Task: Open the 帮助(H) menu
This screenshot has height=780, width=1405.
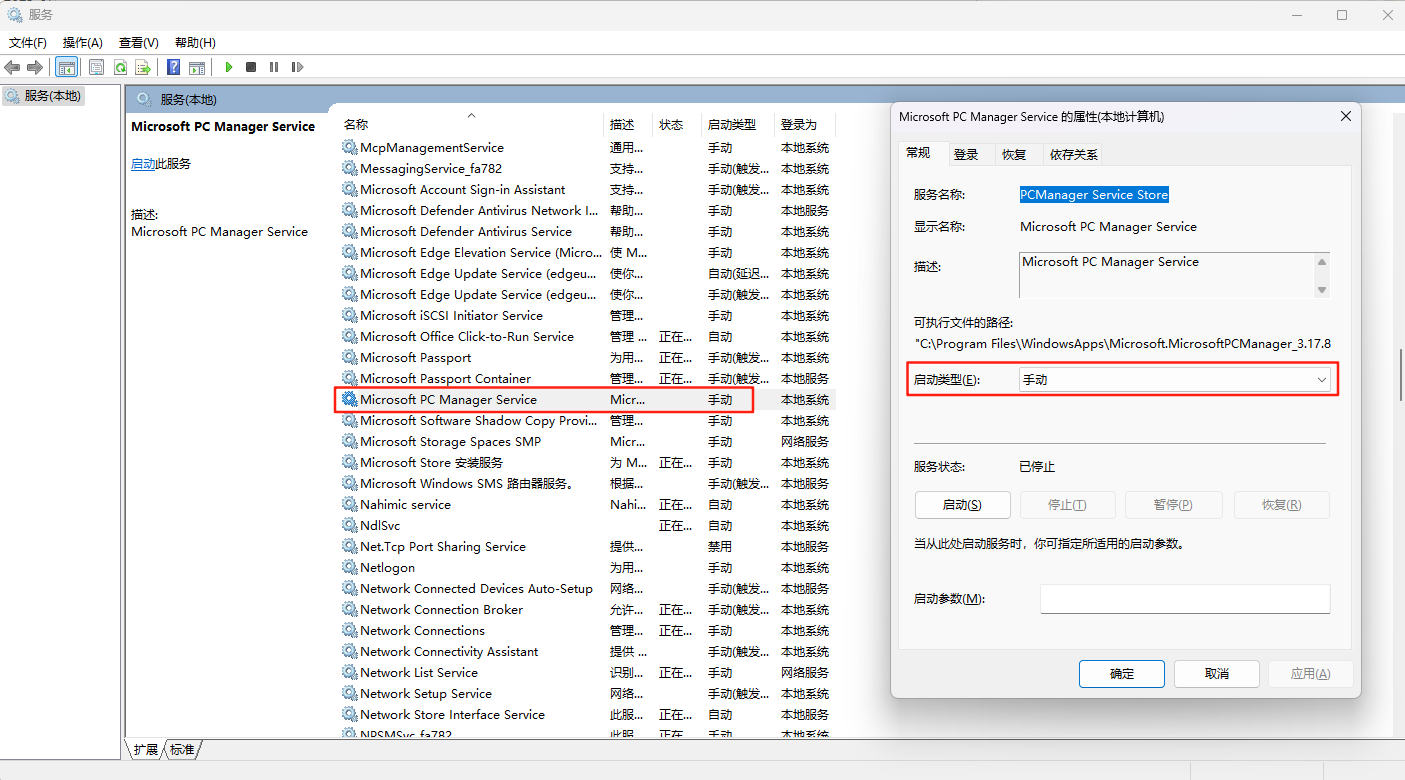Action: tap(195, 42)
